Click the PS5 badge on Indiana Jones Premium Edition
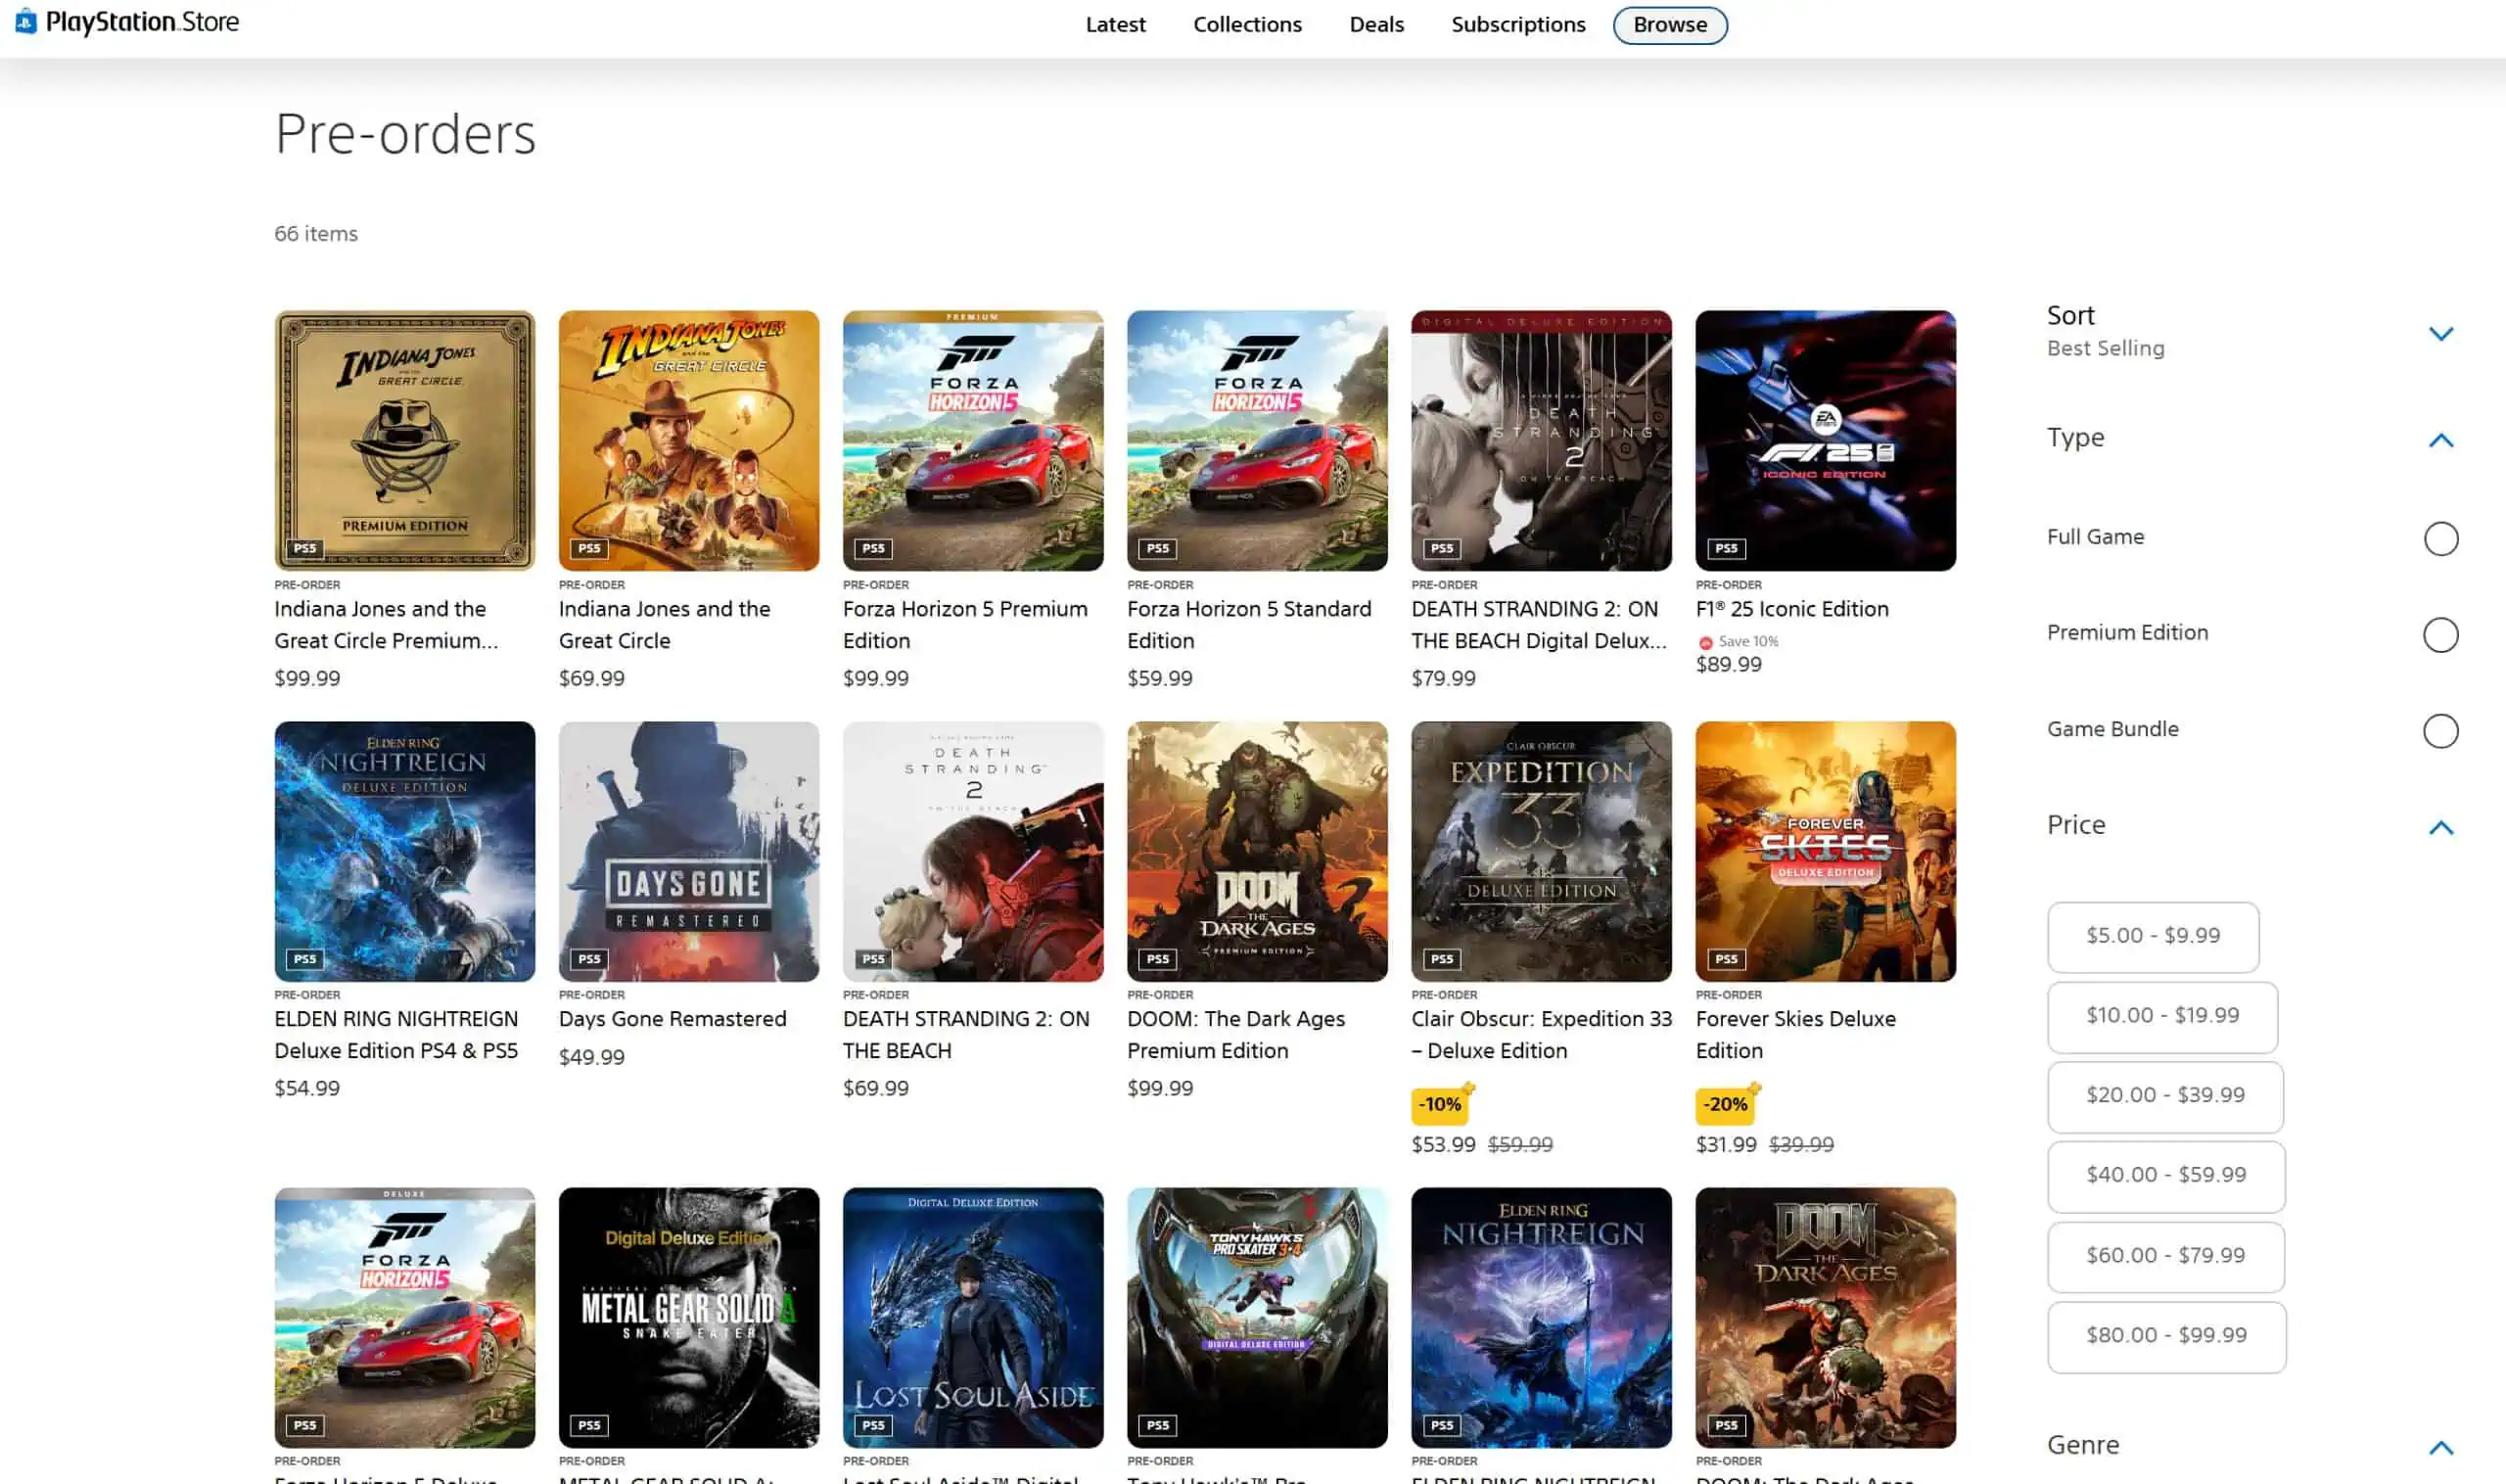 pyautogui.click(x=305, y=548)
